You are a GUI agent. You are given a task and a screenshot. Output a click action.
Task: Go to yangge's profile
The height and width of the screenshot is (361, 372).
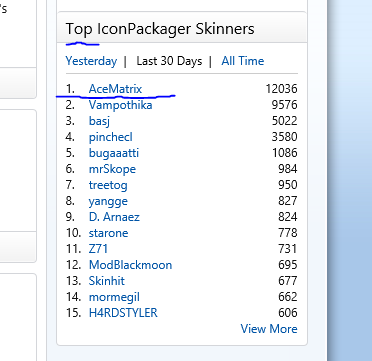click(108, 201)
